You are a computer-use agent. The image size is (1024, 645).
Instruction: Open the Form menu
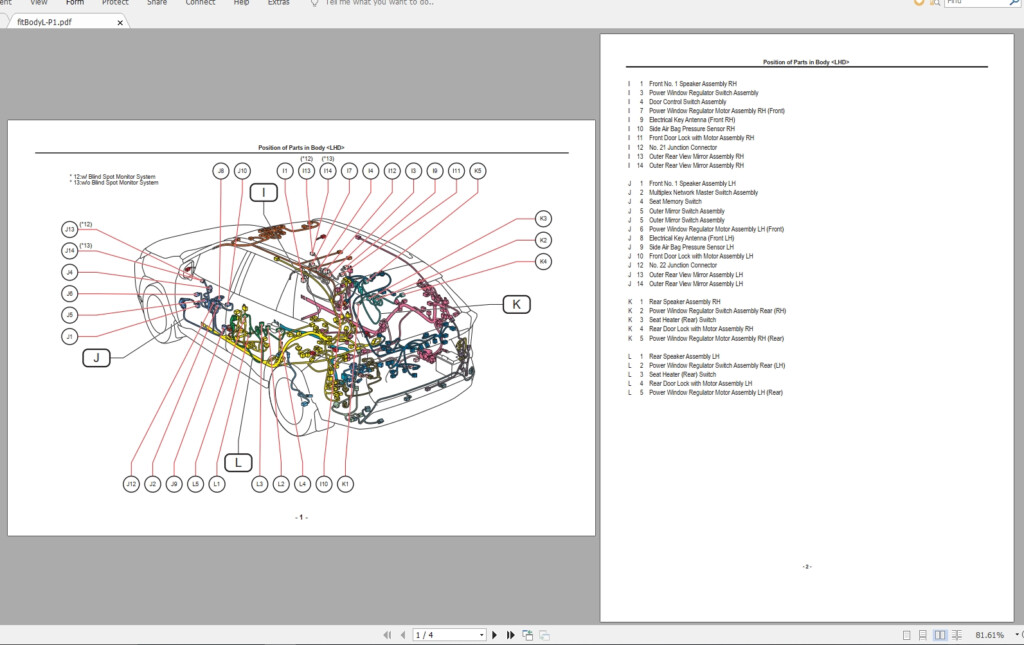click(x=74, y=3)
